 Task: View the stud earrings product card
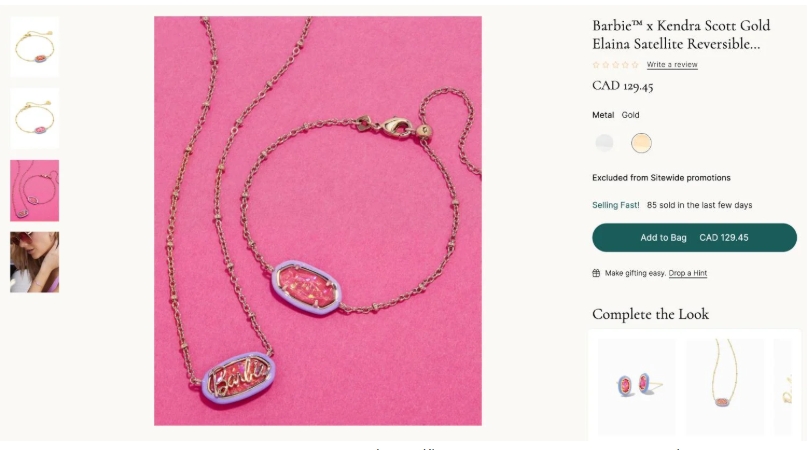637,386
